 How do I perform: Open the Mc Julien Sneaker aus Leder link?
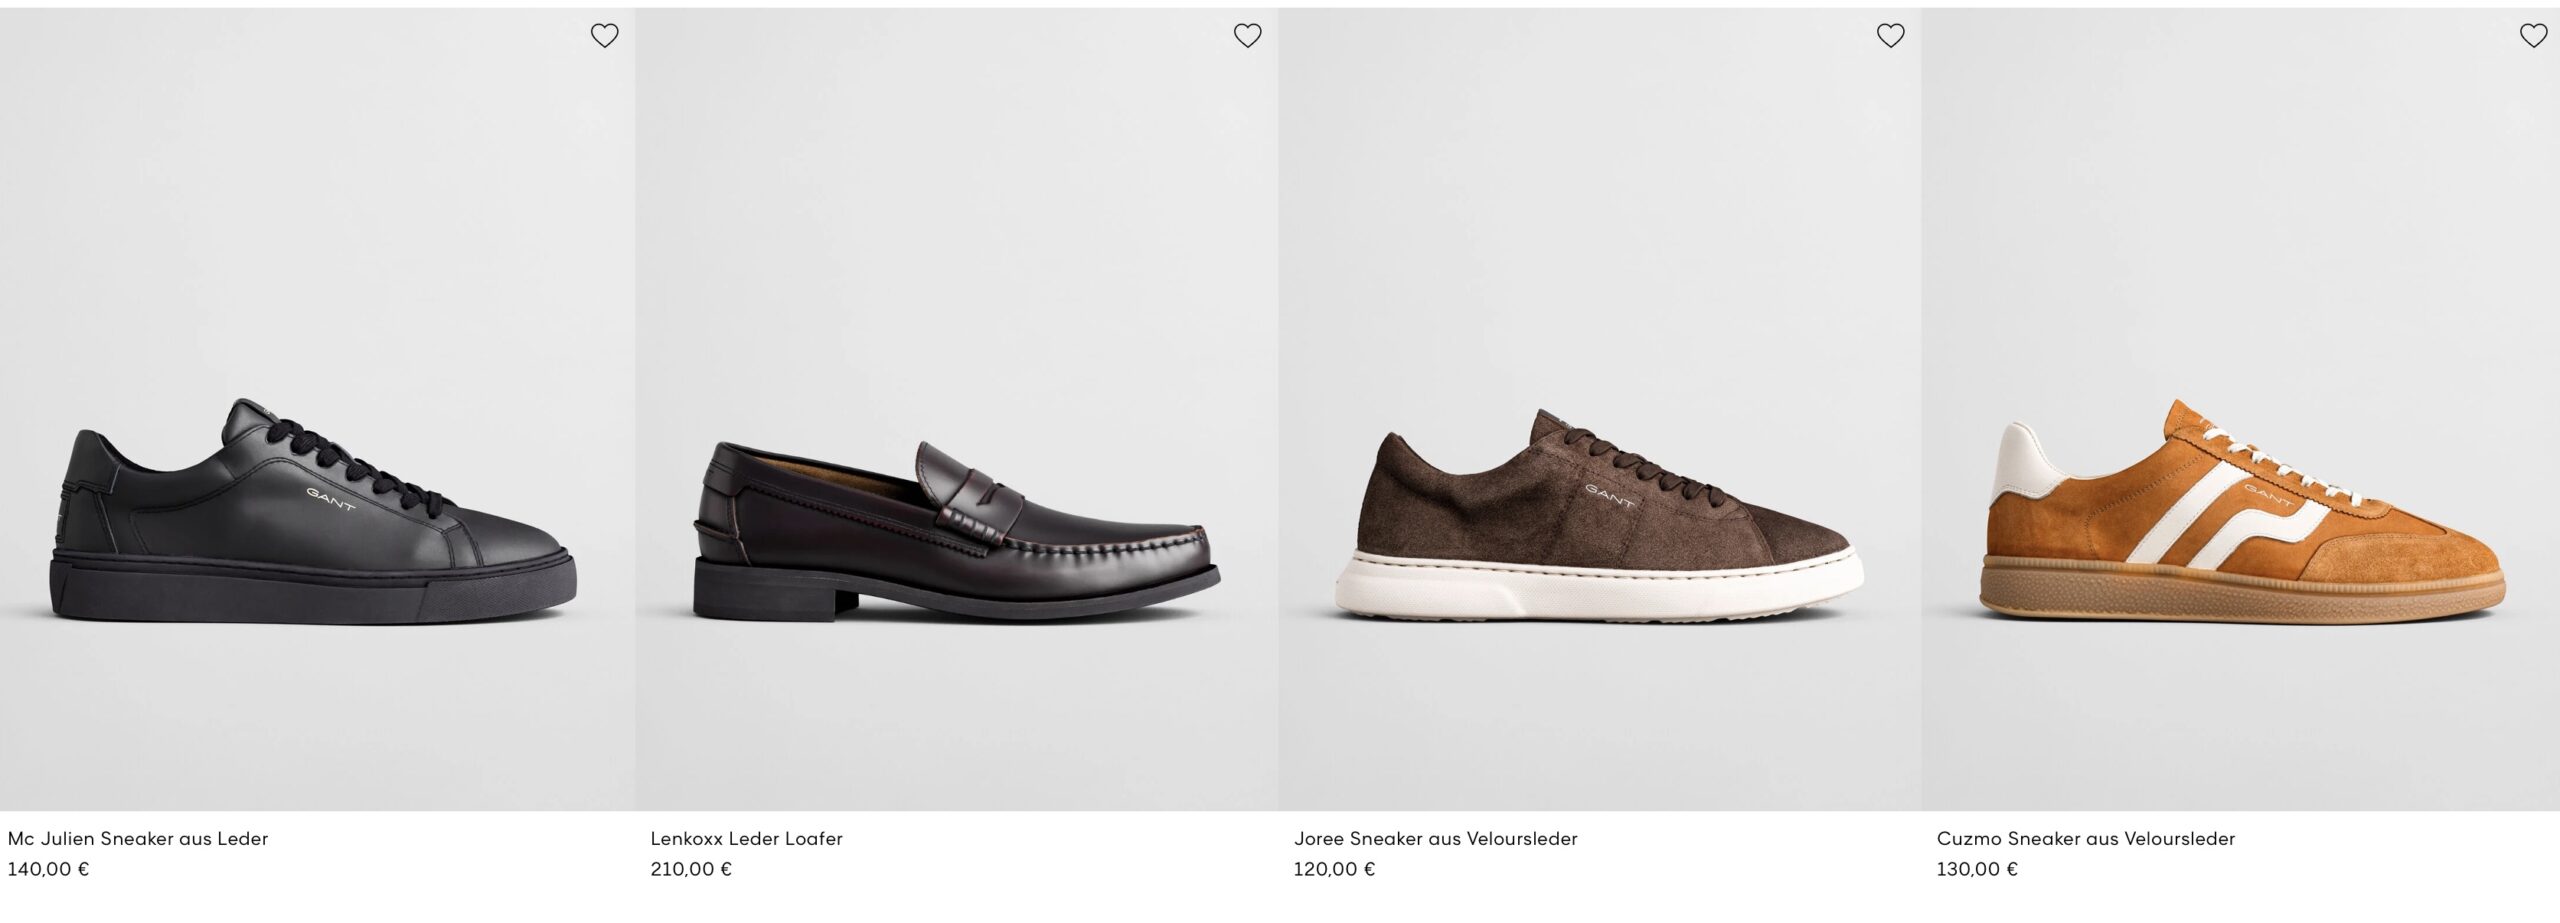tap(138, 839)
